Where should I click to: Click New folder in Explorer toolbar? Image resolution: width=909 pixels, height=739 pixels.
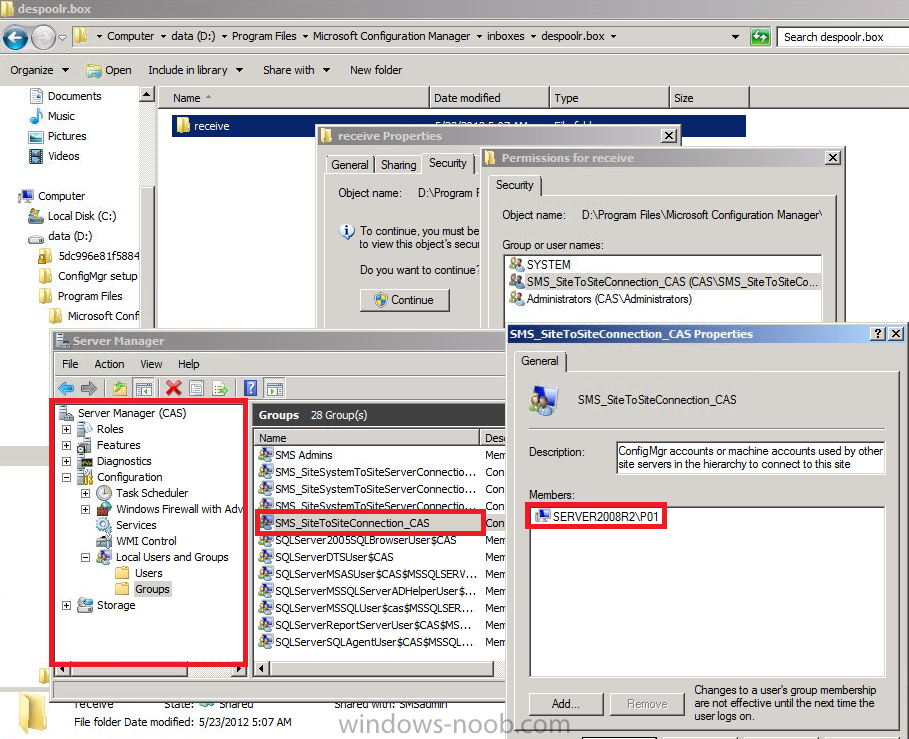click(376, 70)
